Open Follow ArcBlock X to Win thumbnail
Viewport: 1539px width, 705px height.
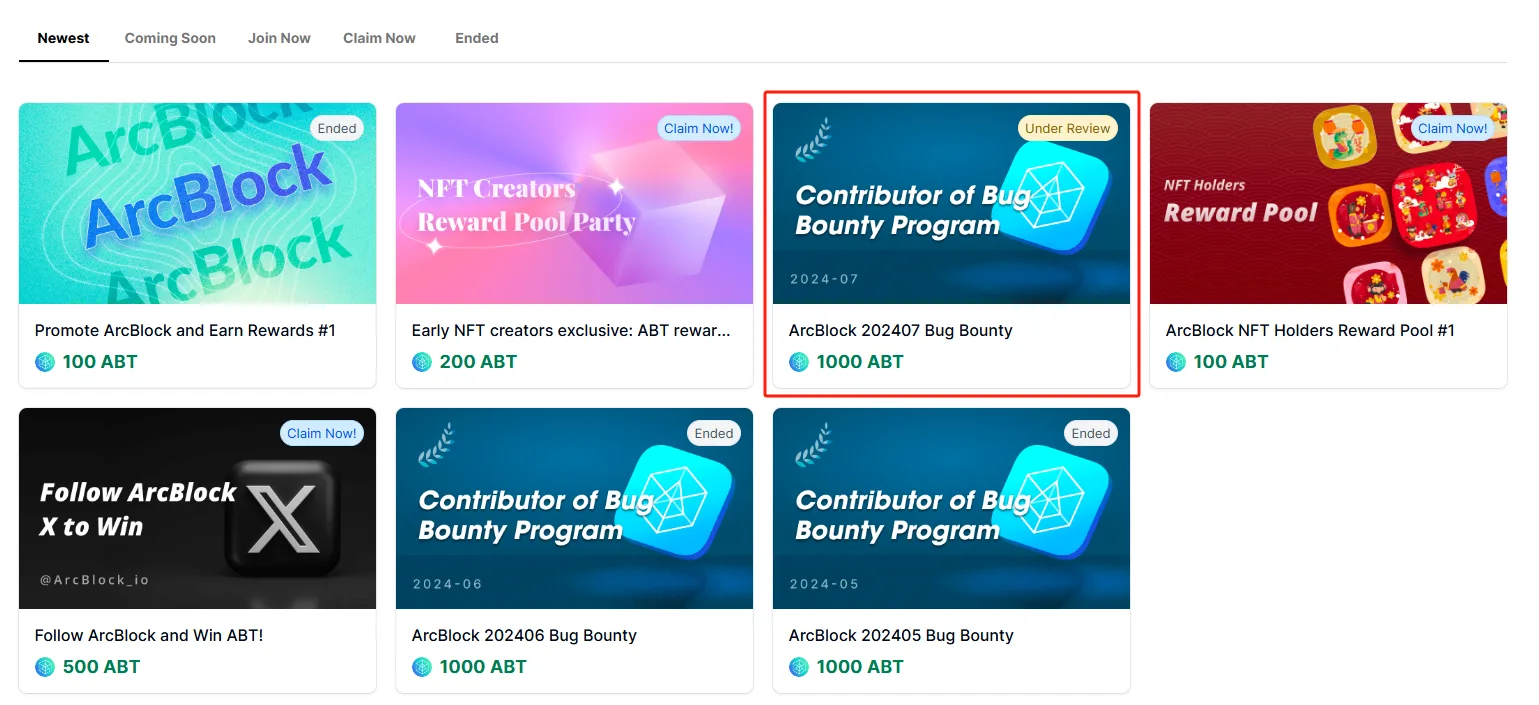(197, 508)
